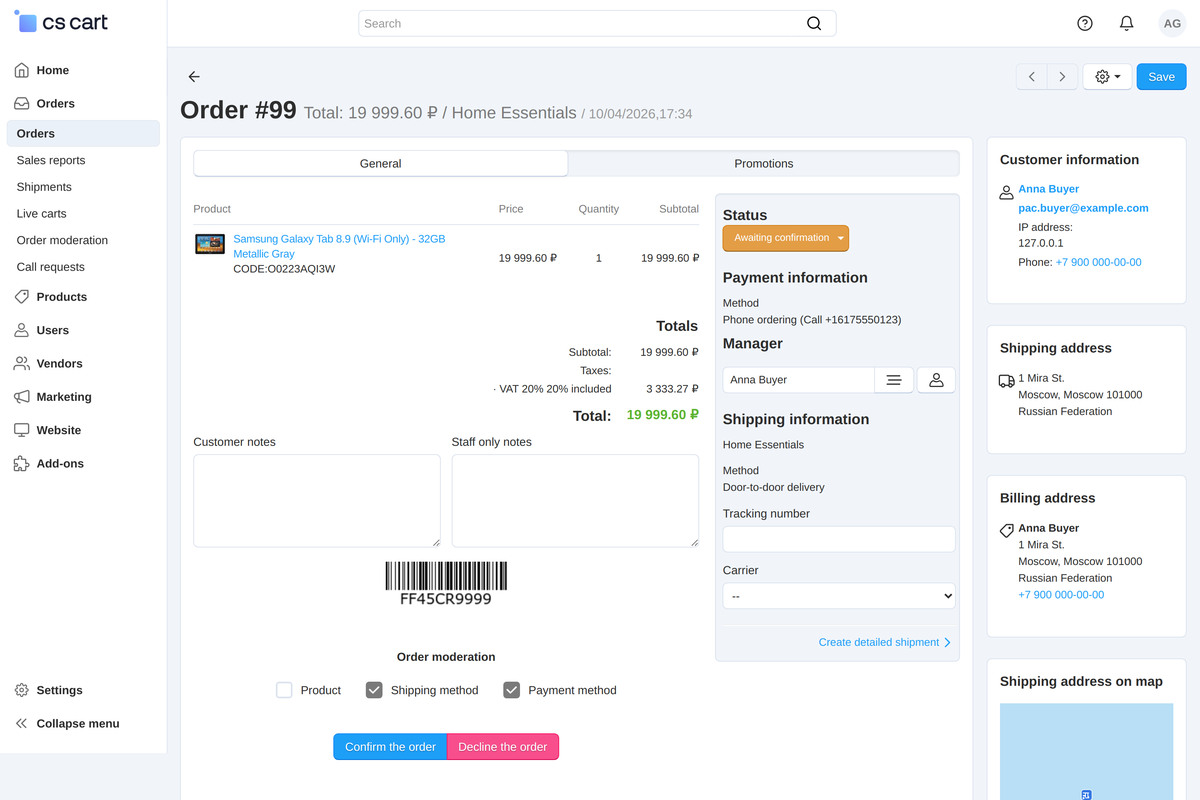Screen dimensions: 1200x800
Task: Open the Awaiting confirmation status dropdown
Action: point(785,238)
